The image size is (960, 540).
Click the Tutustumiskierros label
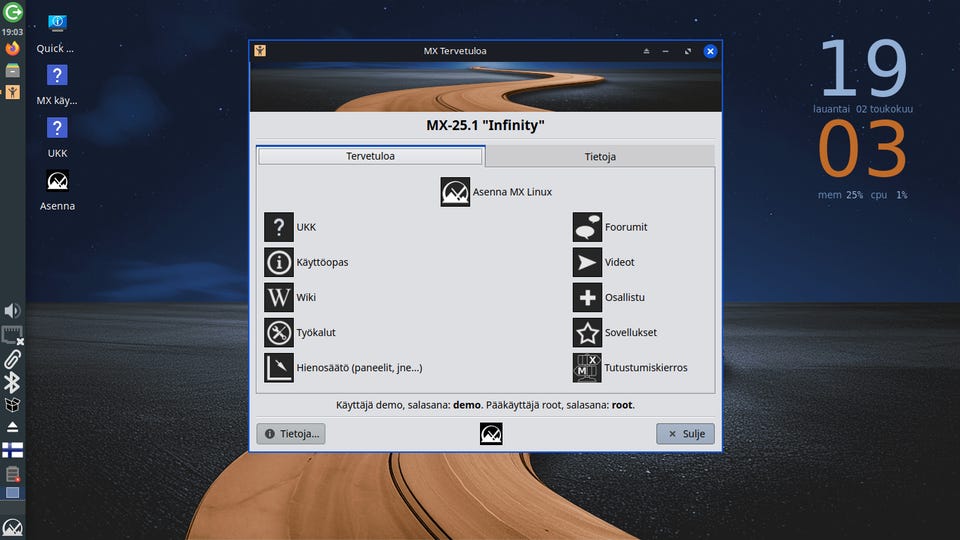646,367
